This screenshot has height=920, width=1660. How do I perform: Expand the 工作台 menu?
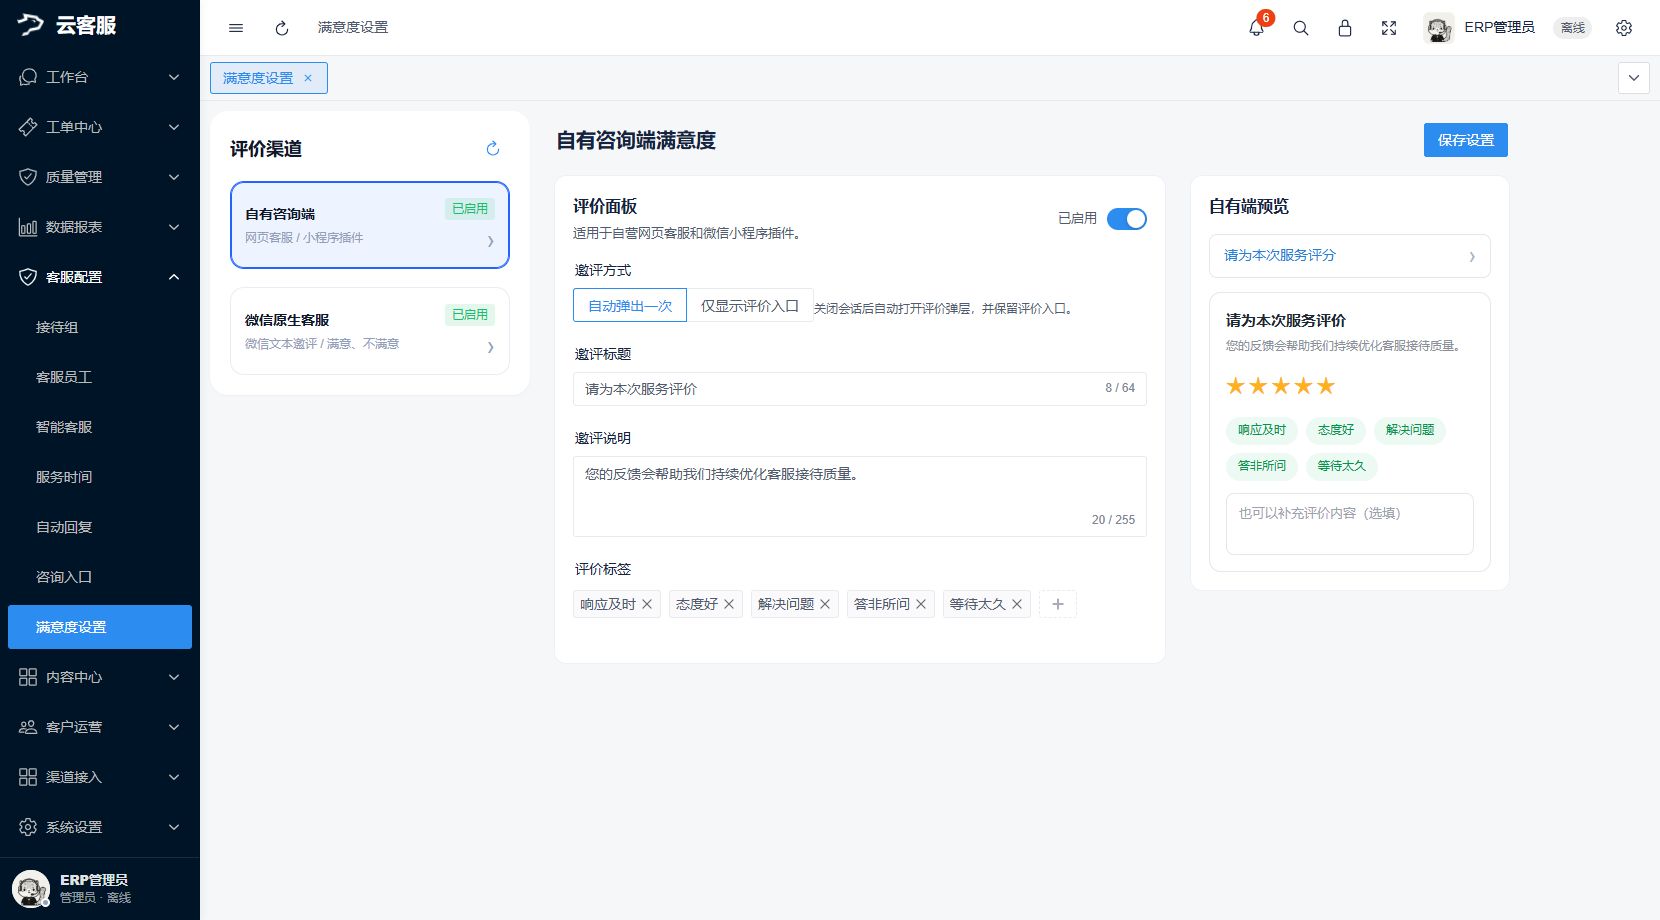coord(100,77)
